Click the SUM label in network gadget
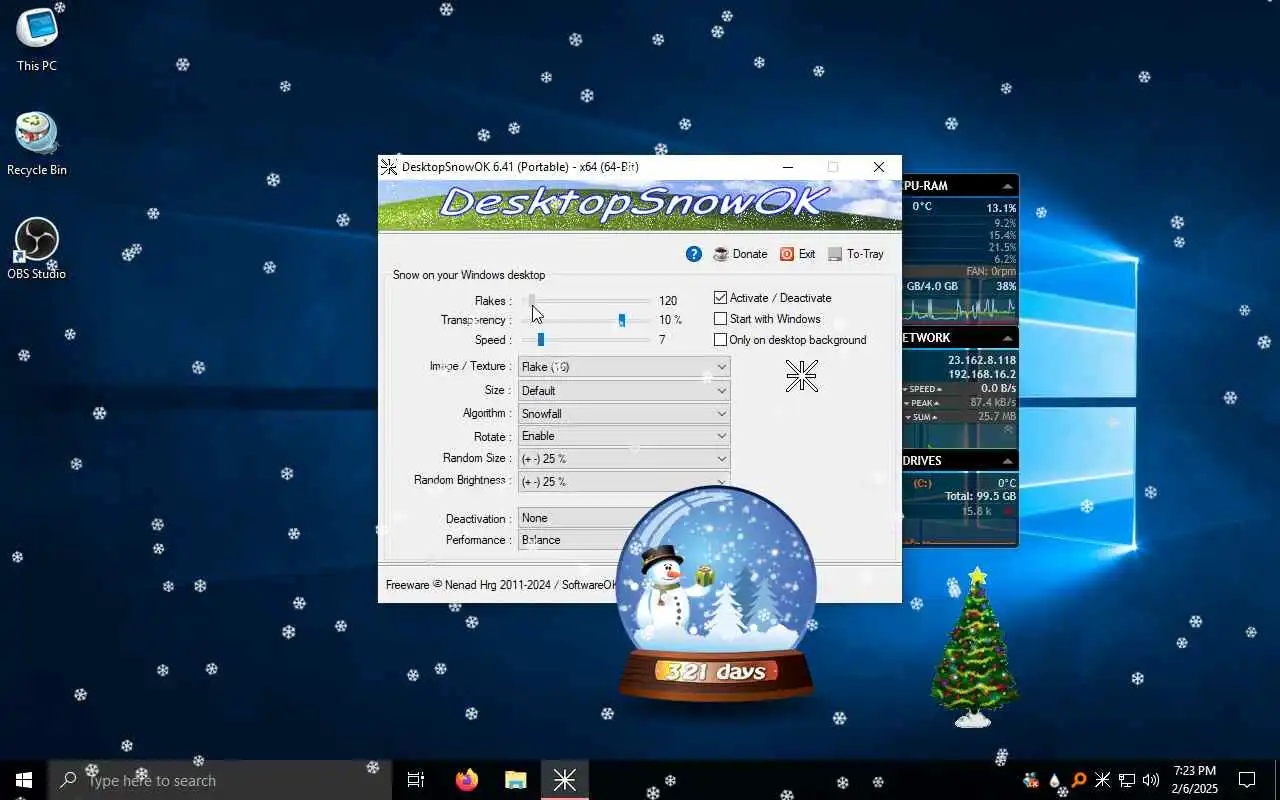Viewport: 1280px width, 800px height. [920, 417]
